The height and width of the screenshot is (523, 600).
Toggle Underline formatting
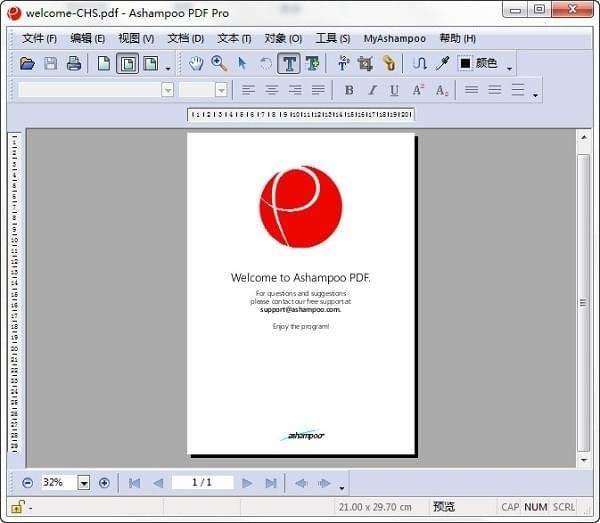394,90
